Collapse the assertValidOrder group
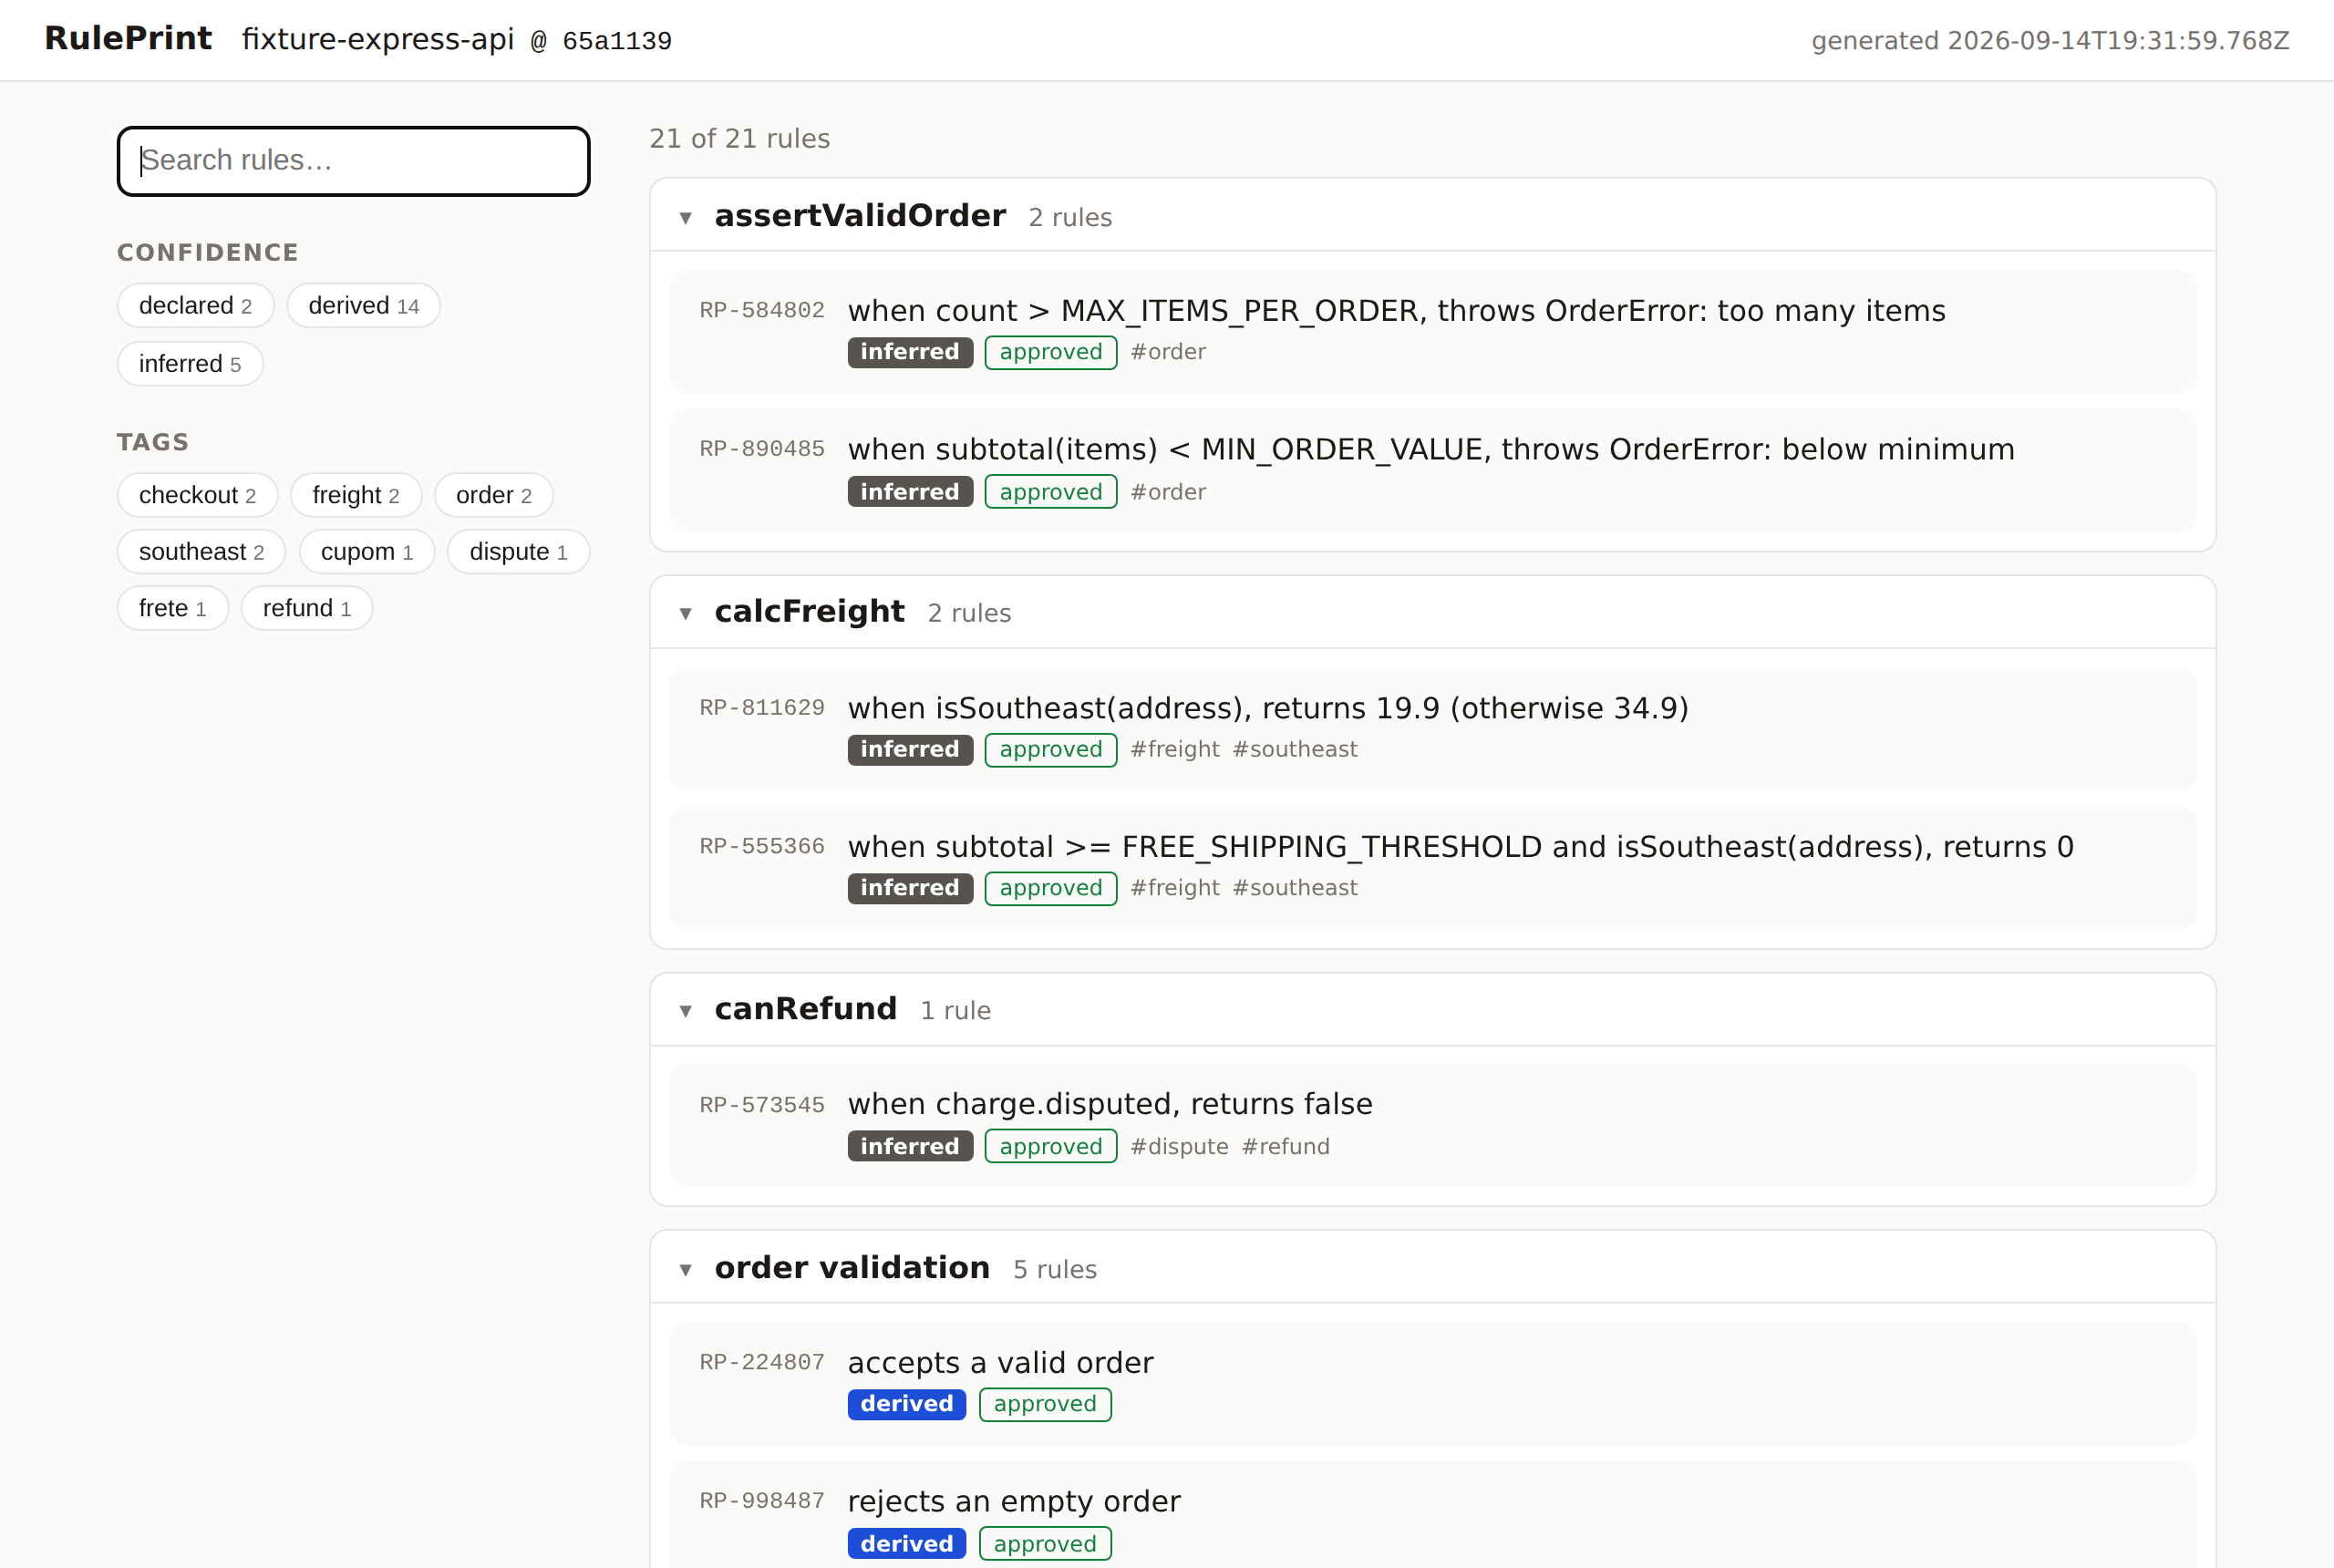This screenshot has width=2334, height=1568. [686, 217]
